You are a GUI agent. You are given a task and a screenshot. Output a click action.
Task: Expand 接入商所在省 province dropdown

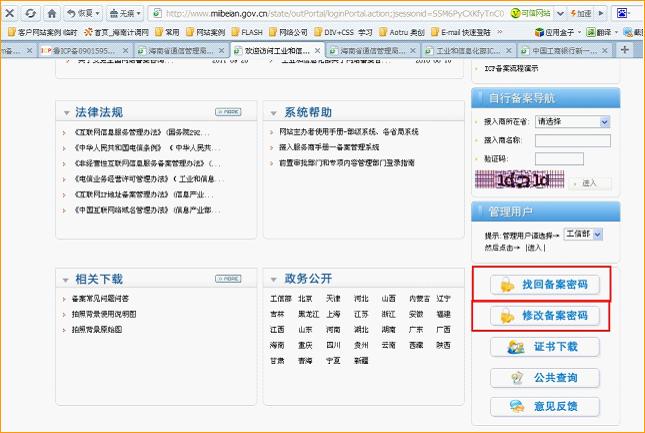click(572, 121)
